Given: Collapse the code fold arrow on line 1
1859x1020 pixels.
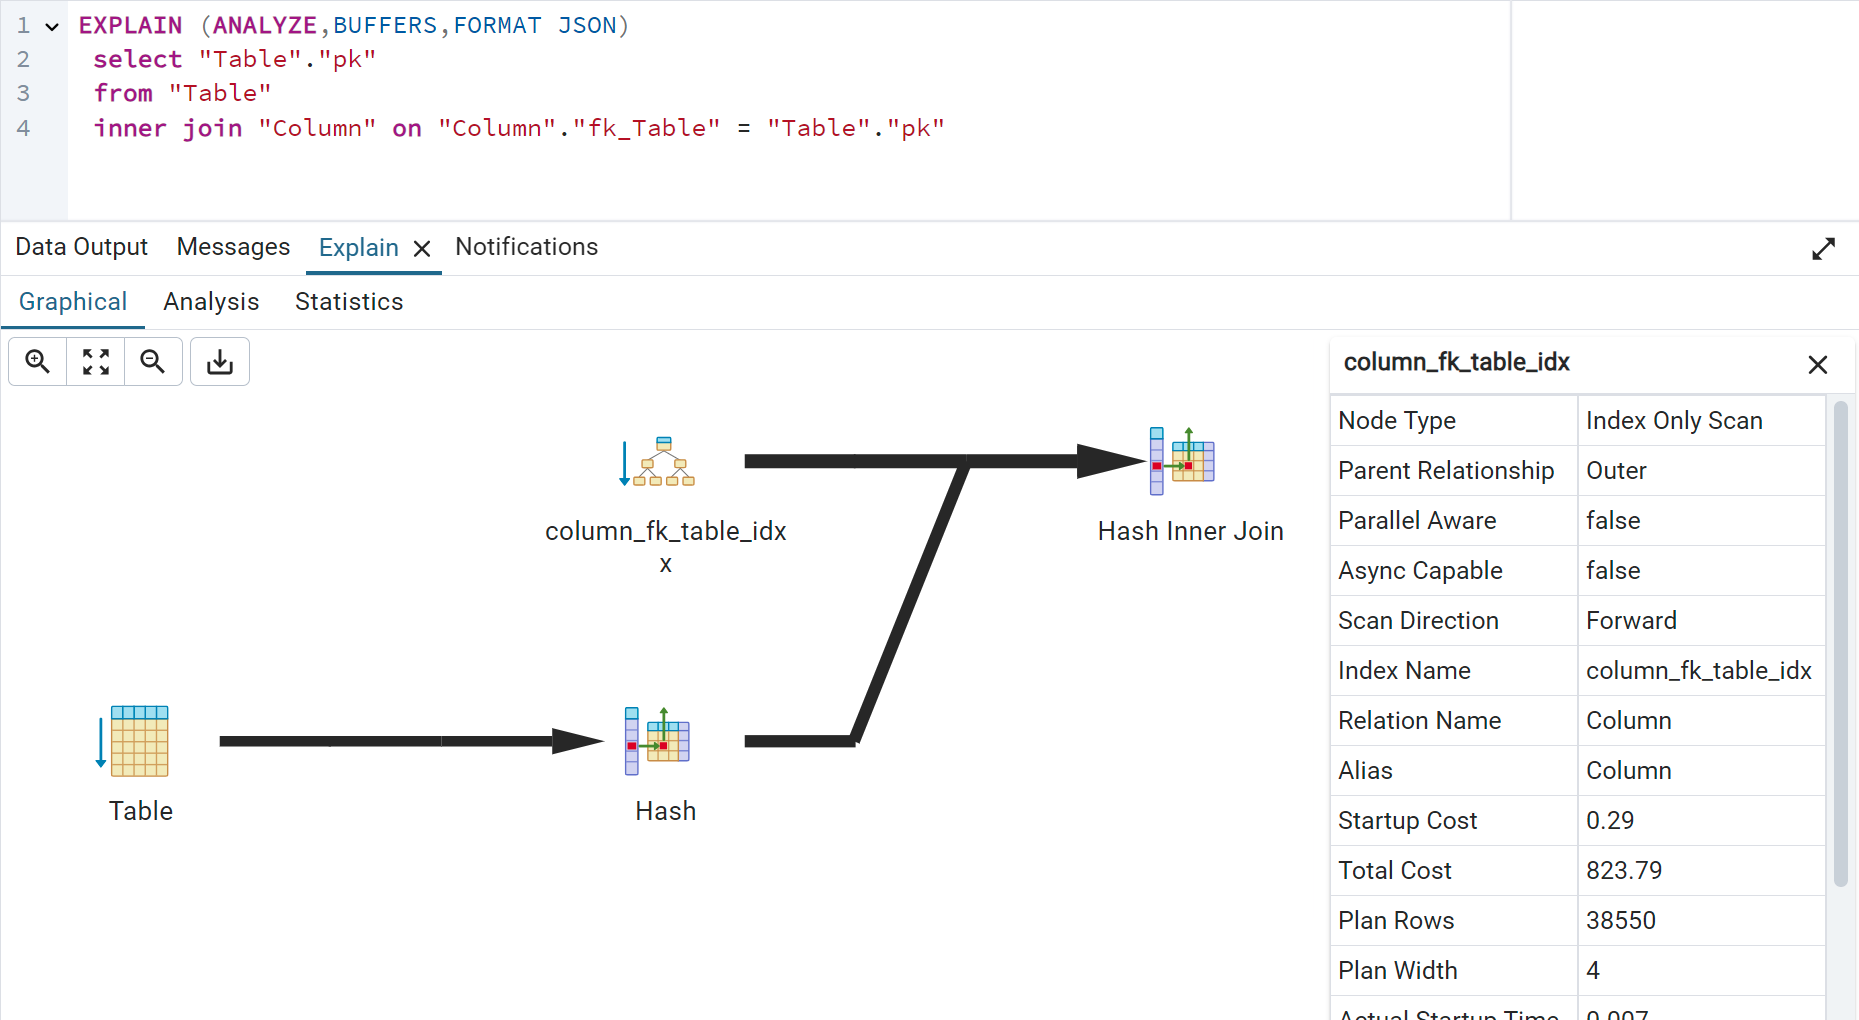Looking at the screenshot, I should pos(52,27).
